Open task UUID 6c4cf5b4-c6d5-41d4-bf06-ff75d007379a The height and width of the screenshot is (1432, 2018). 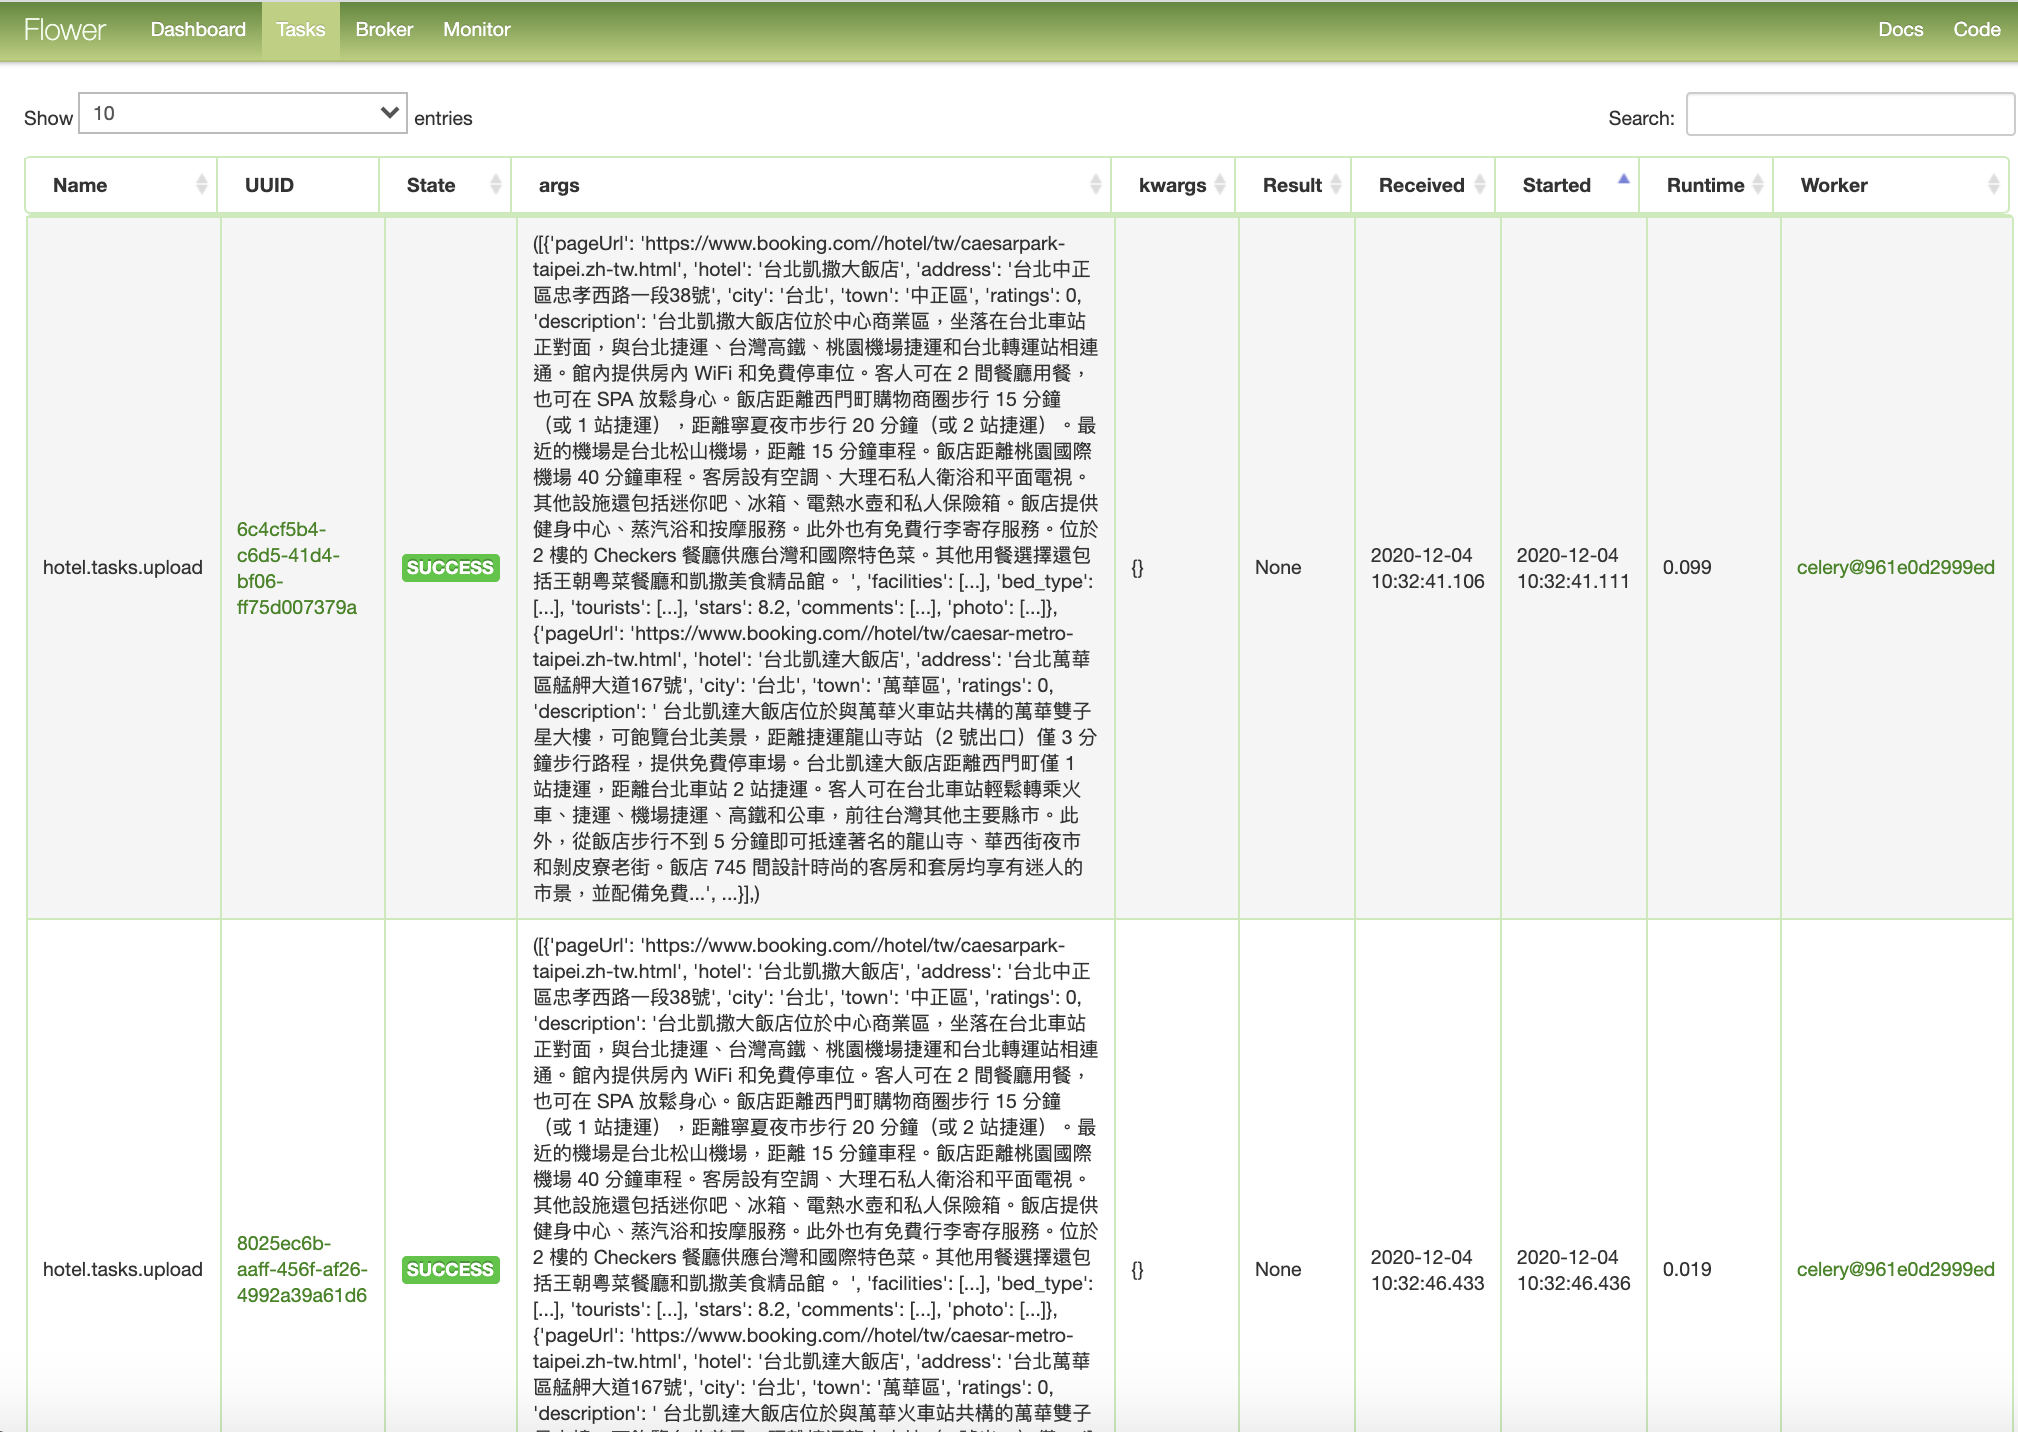click(296, 568)
